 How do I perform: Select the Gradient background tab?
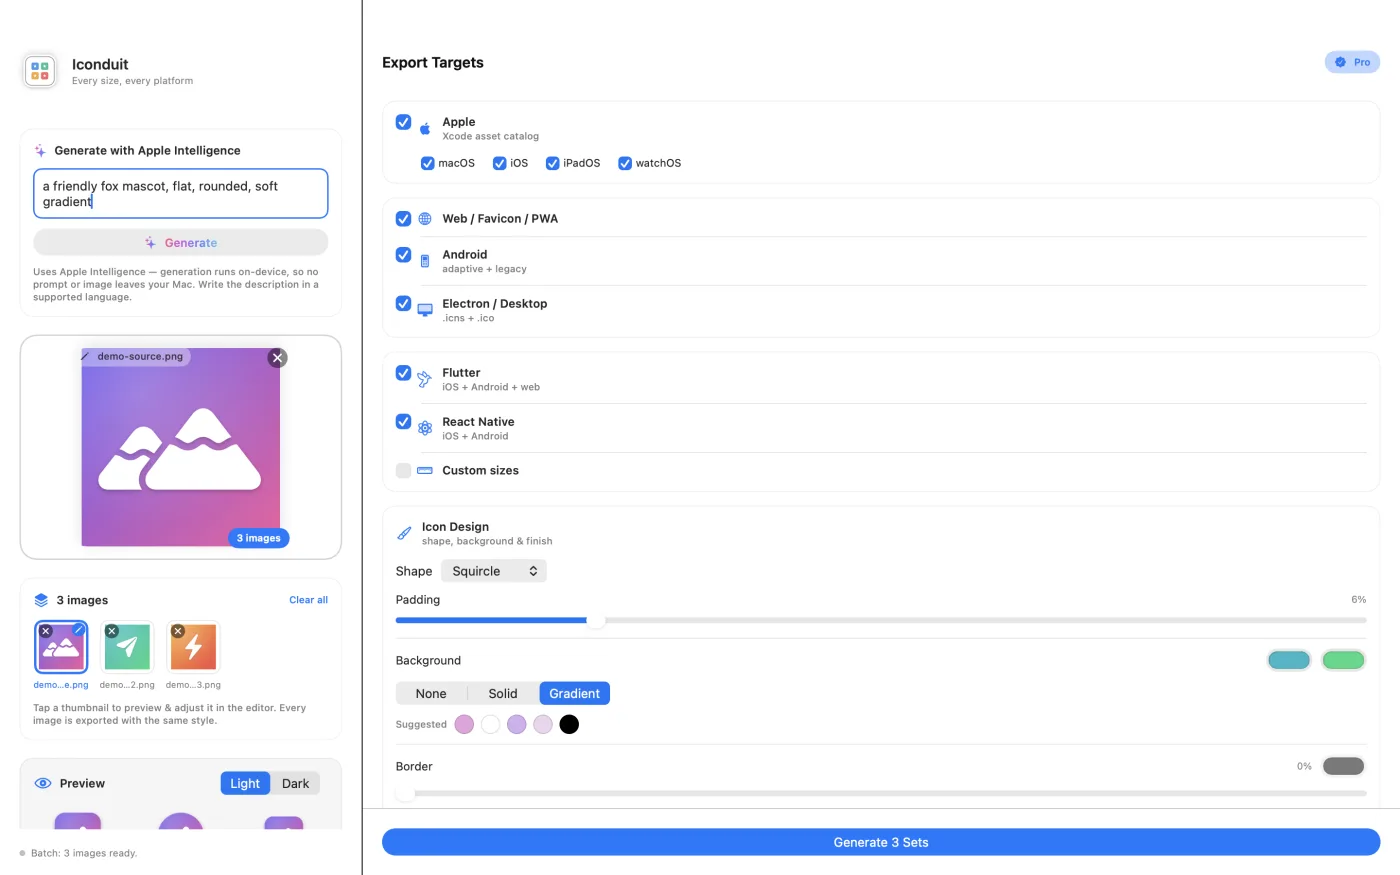575,693
